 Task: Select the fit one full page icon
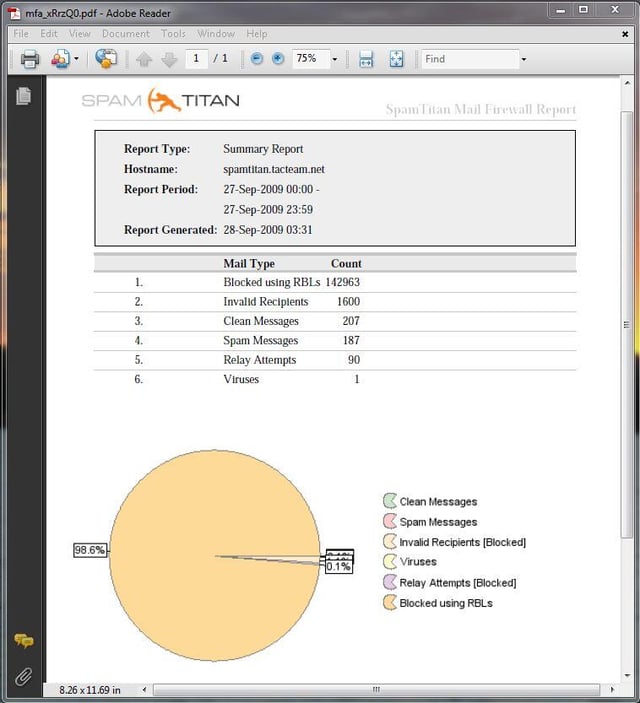point(396,59)
